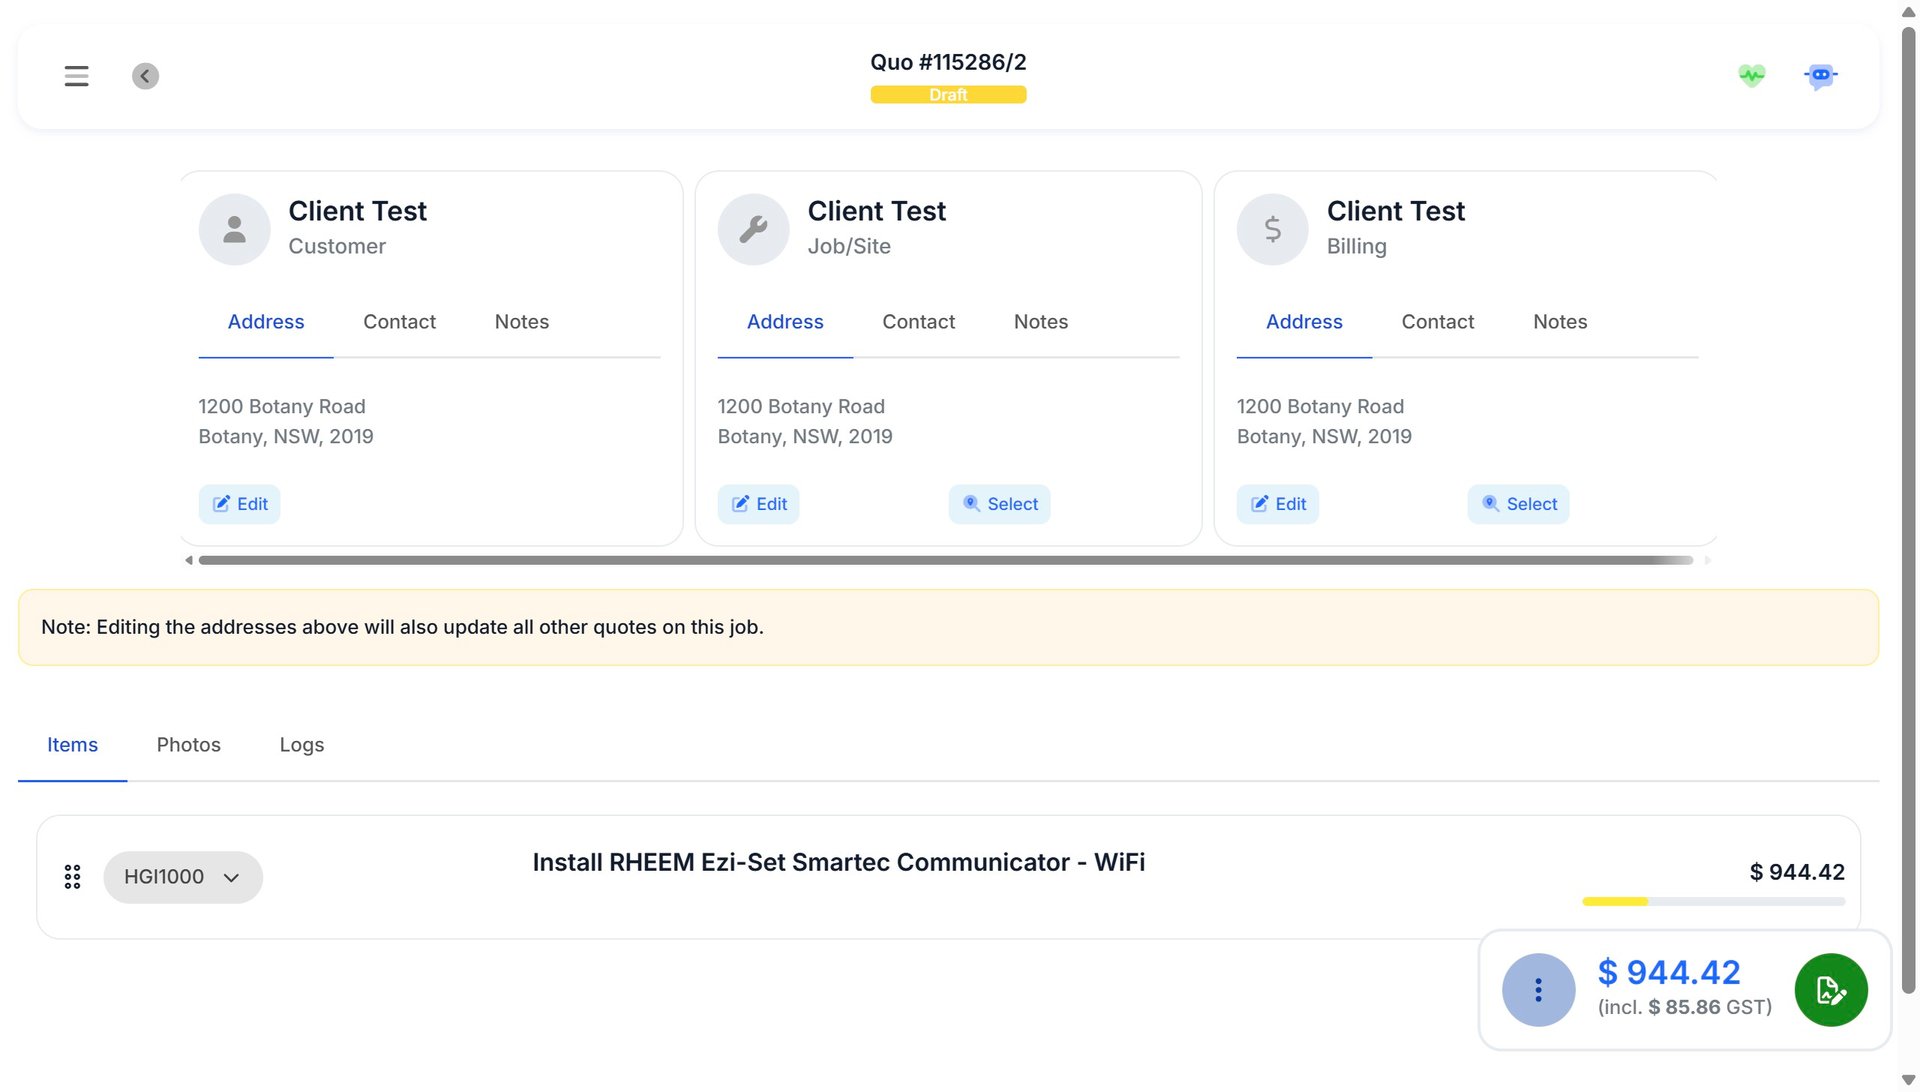Select a different Job/Site address

999,504
